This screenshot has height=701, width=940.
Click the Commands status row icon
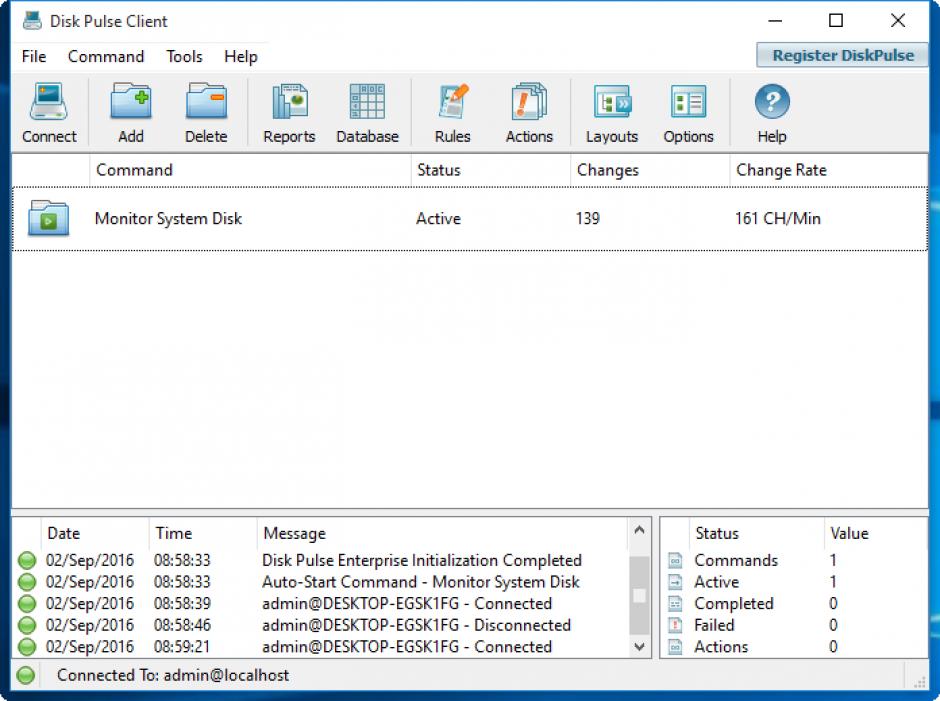pos(676,561)
